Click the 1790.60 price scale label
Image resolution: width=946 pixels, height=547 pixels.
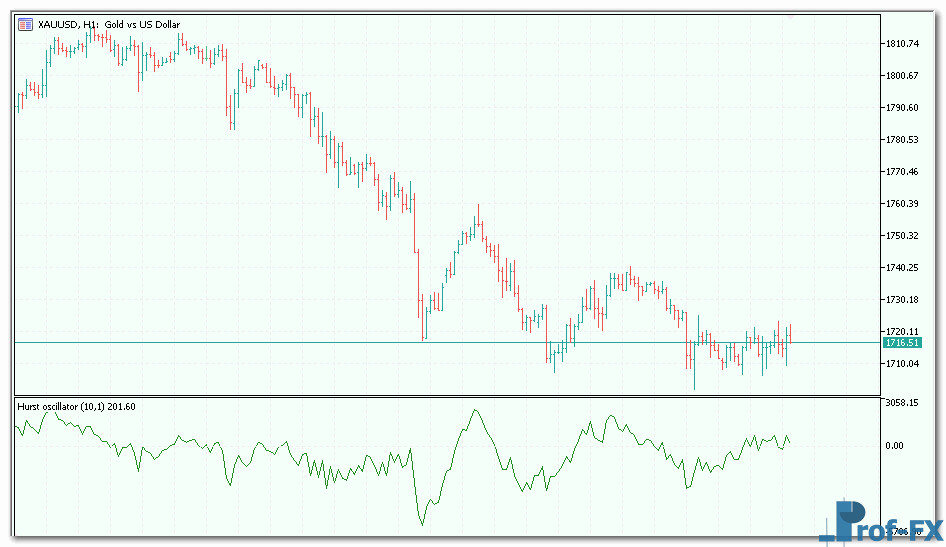pos(901,108)
